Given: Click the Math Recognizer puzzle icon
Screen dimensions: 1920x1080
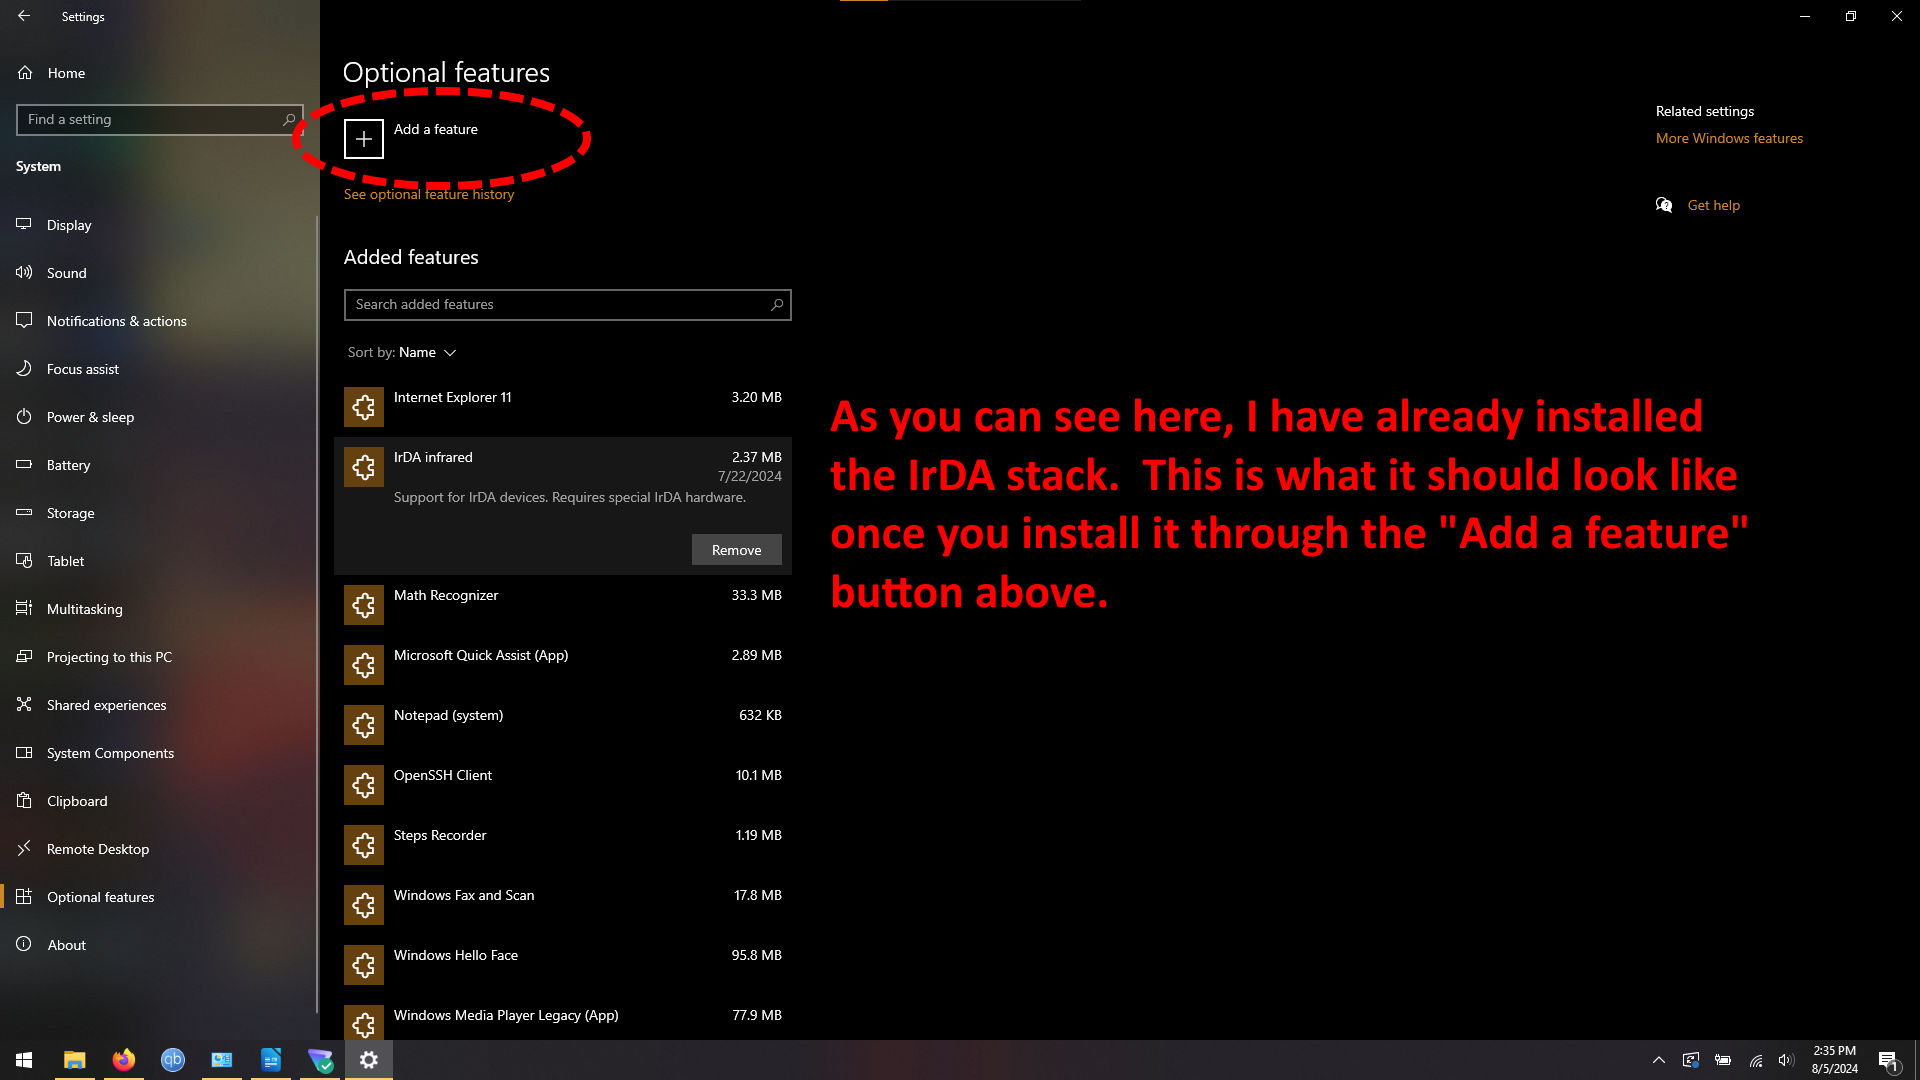Looking at the screenshot, I should [364, 605].
